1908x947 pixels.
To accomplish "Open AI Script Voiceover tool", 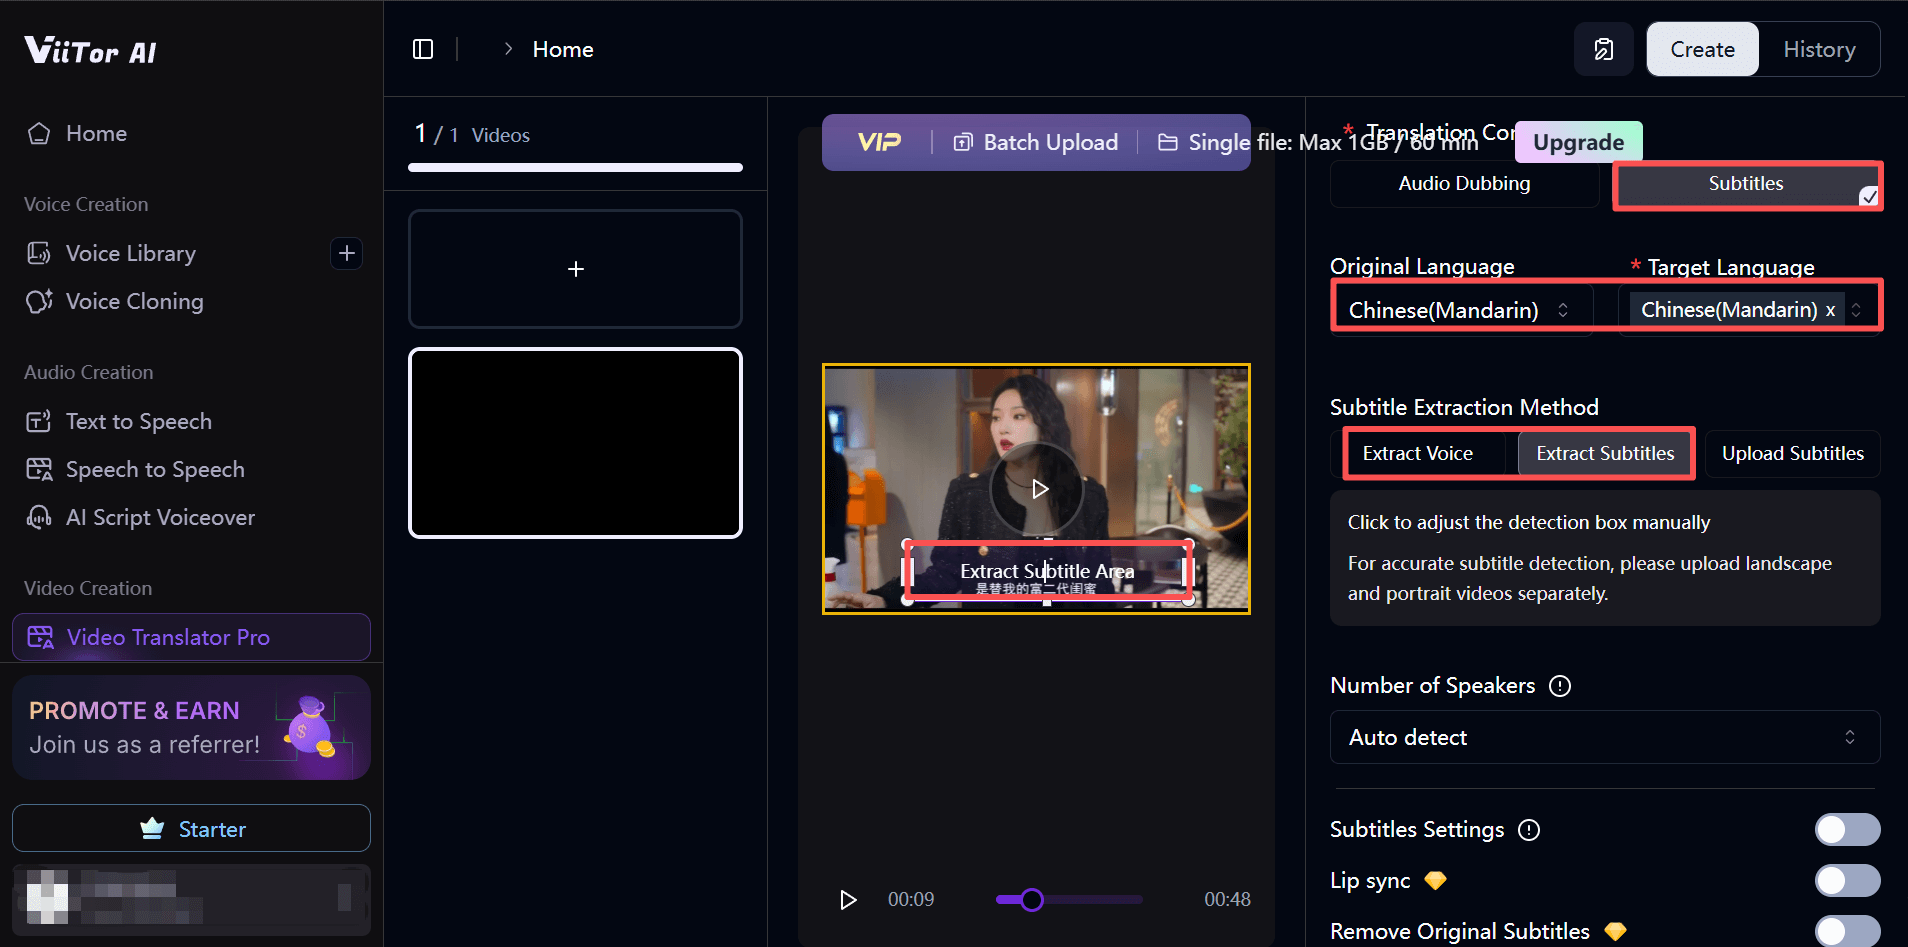I will point(160,517).
